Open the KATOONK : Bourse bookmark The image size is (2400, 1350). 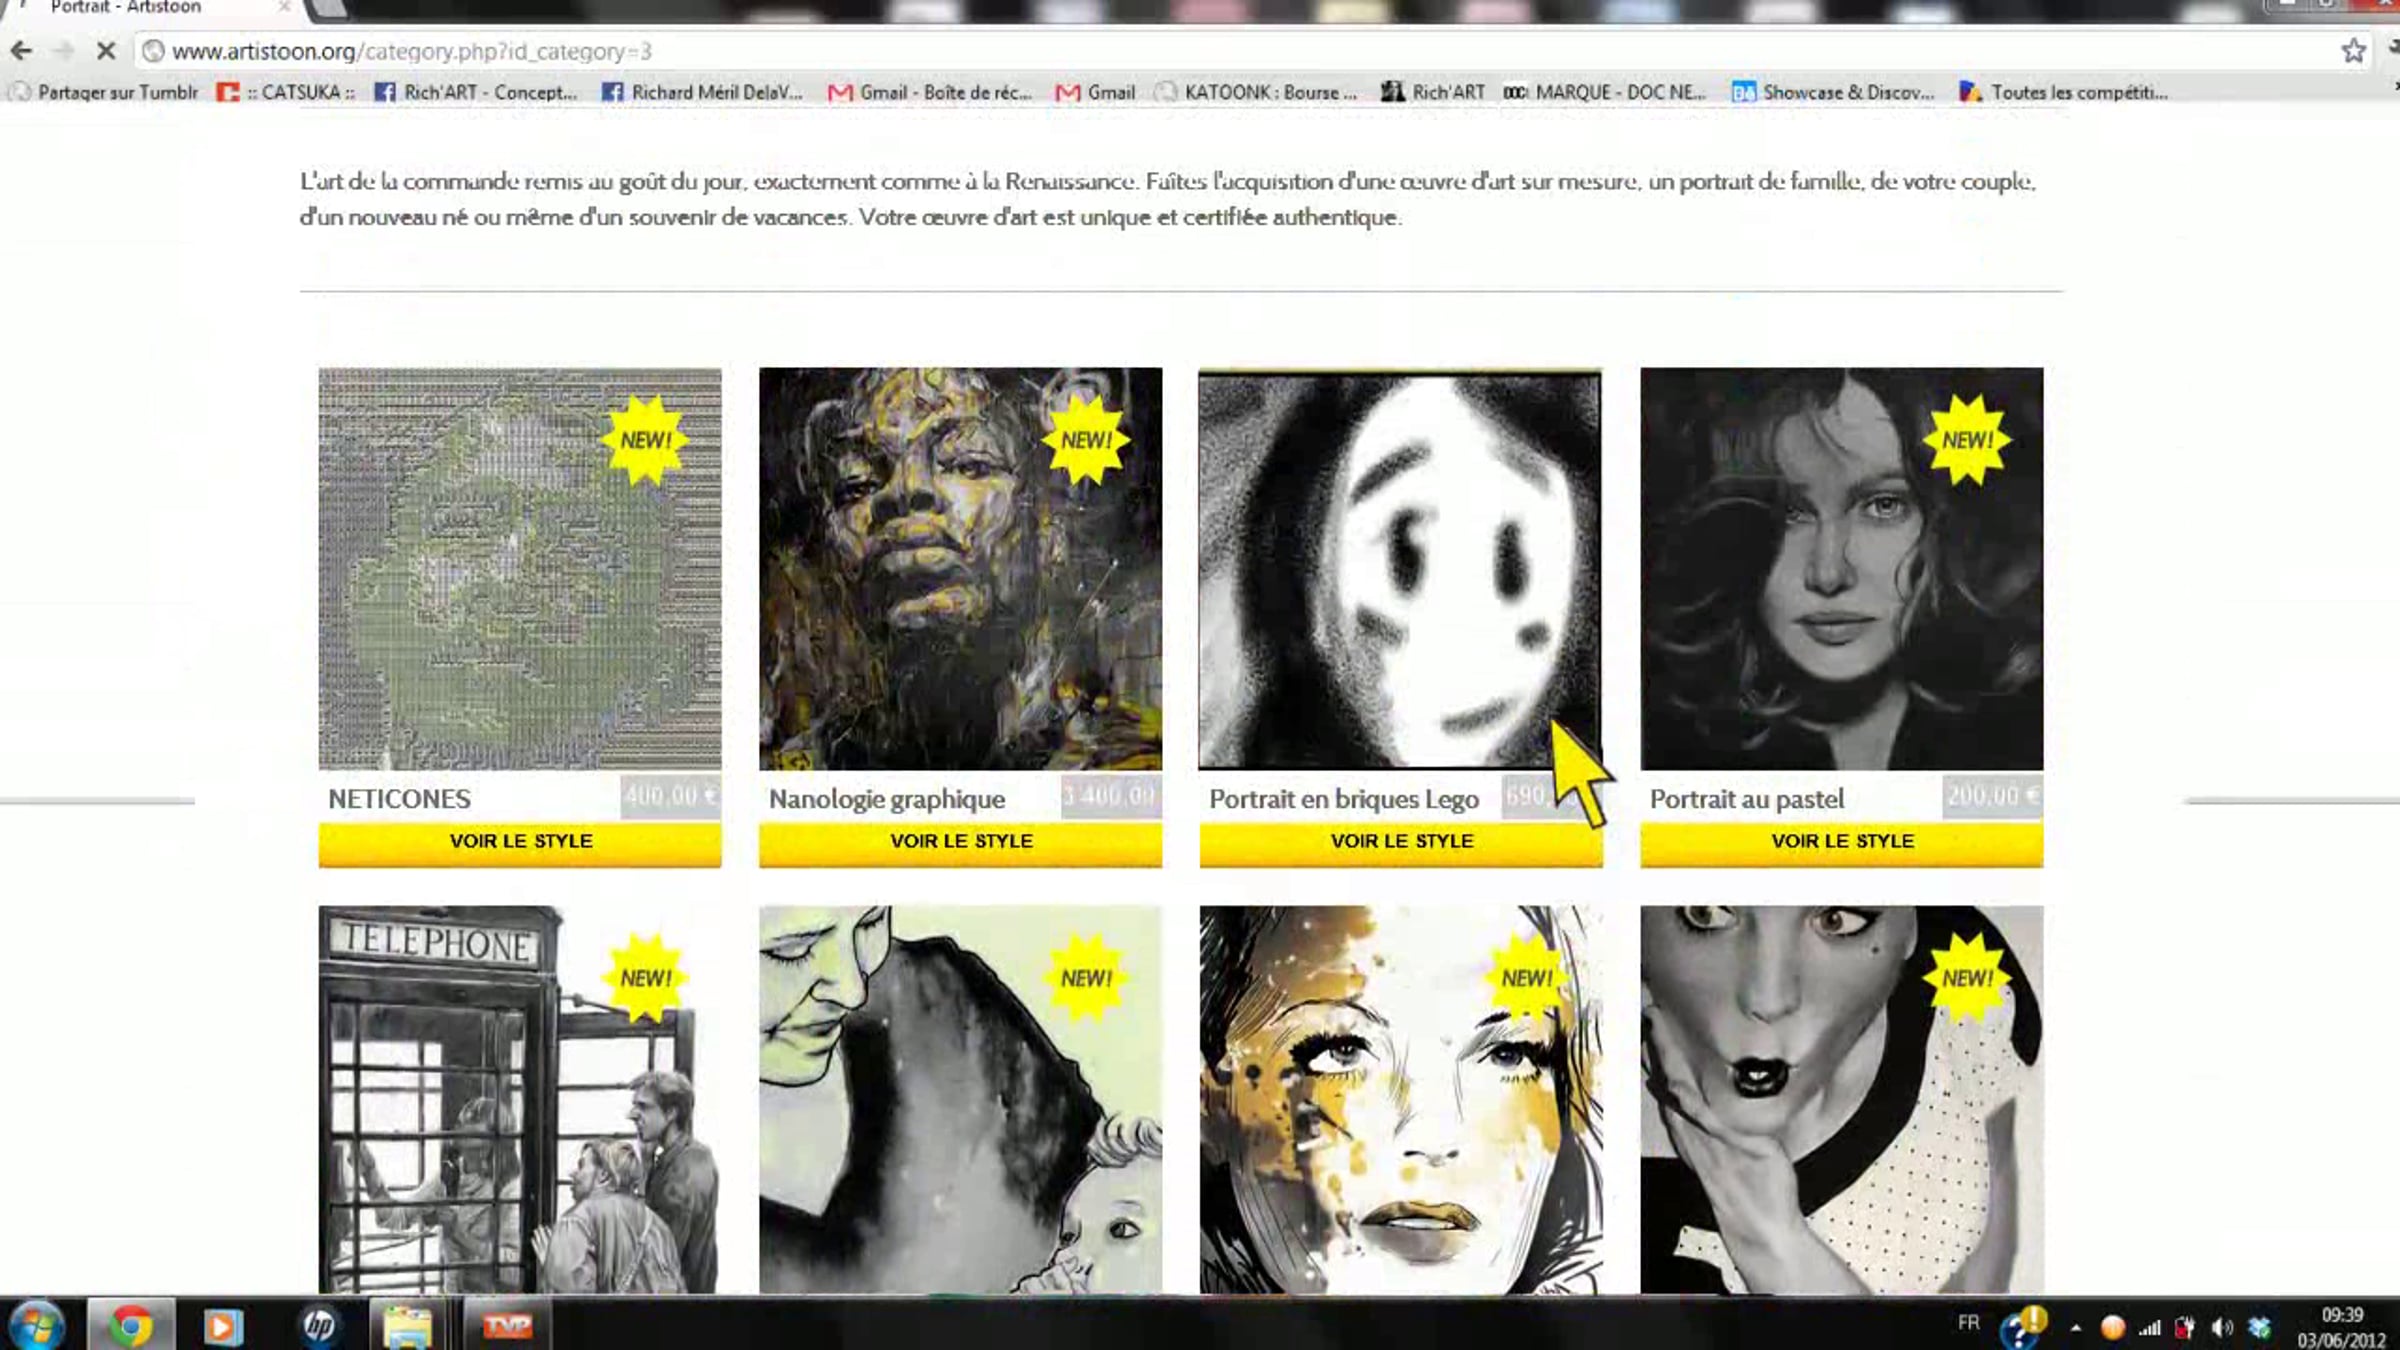point(1258,92)
